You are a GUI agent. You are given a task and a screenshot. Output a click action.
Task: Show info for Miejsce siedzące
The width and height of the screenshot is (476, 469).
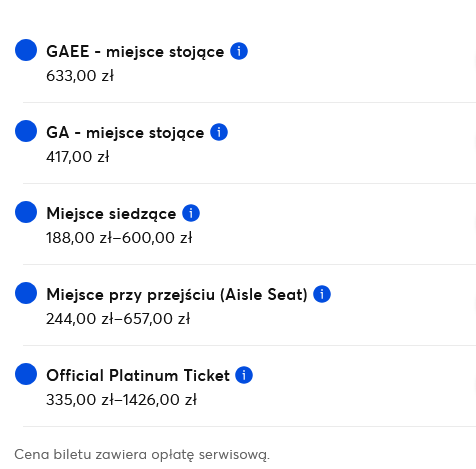tap(191, 213)
